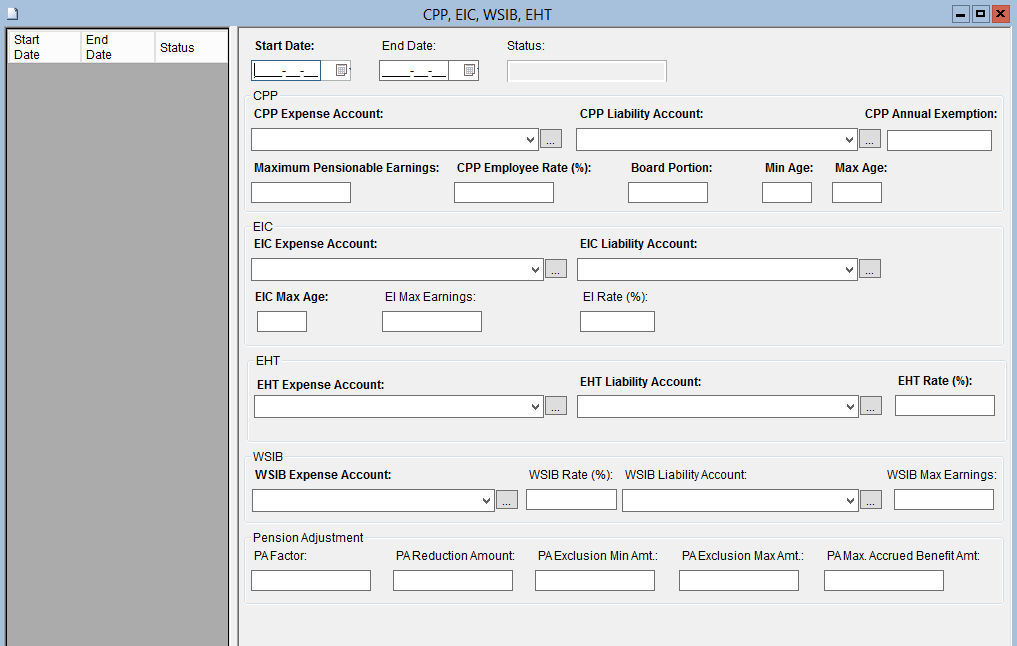The height and width of the screenshot is (646, 1017).
Task: Click the EI Max Earnings input field
Action: [x=432, y=321]
